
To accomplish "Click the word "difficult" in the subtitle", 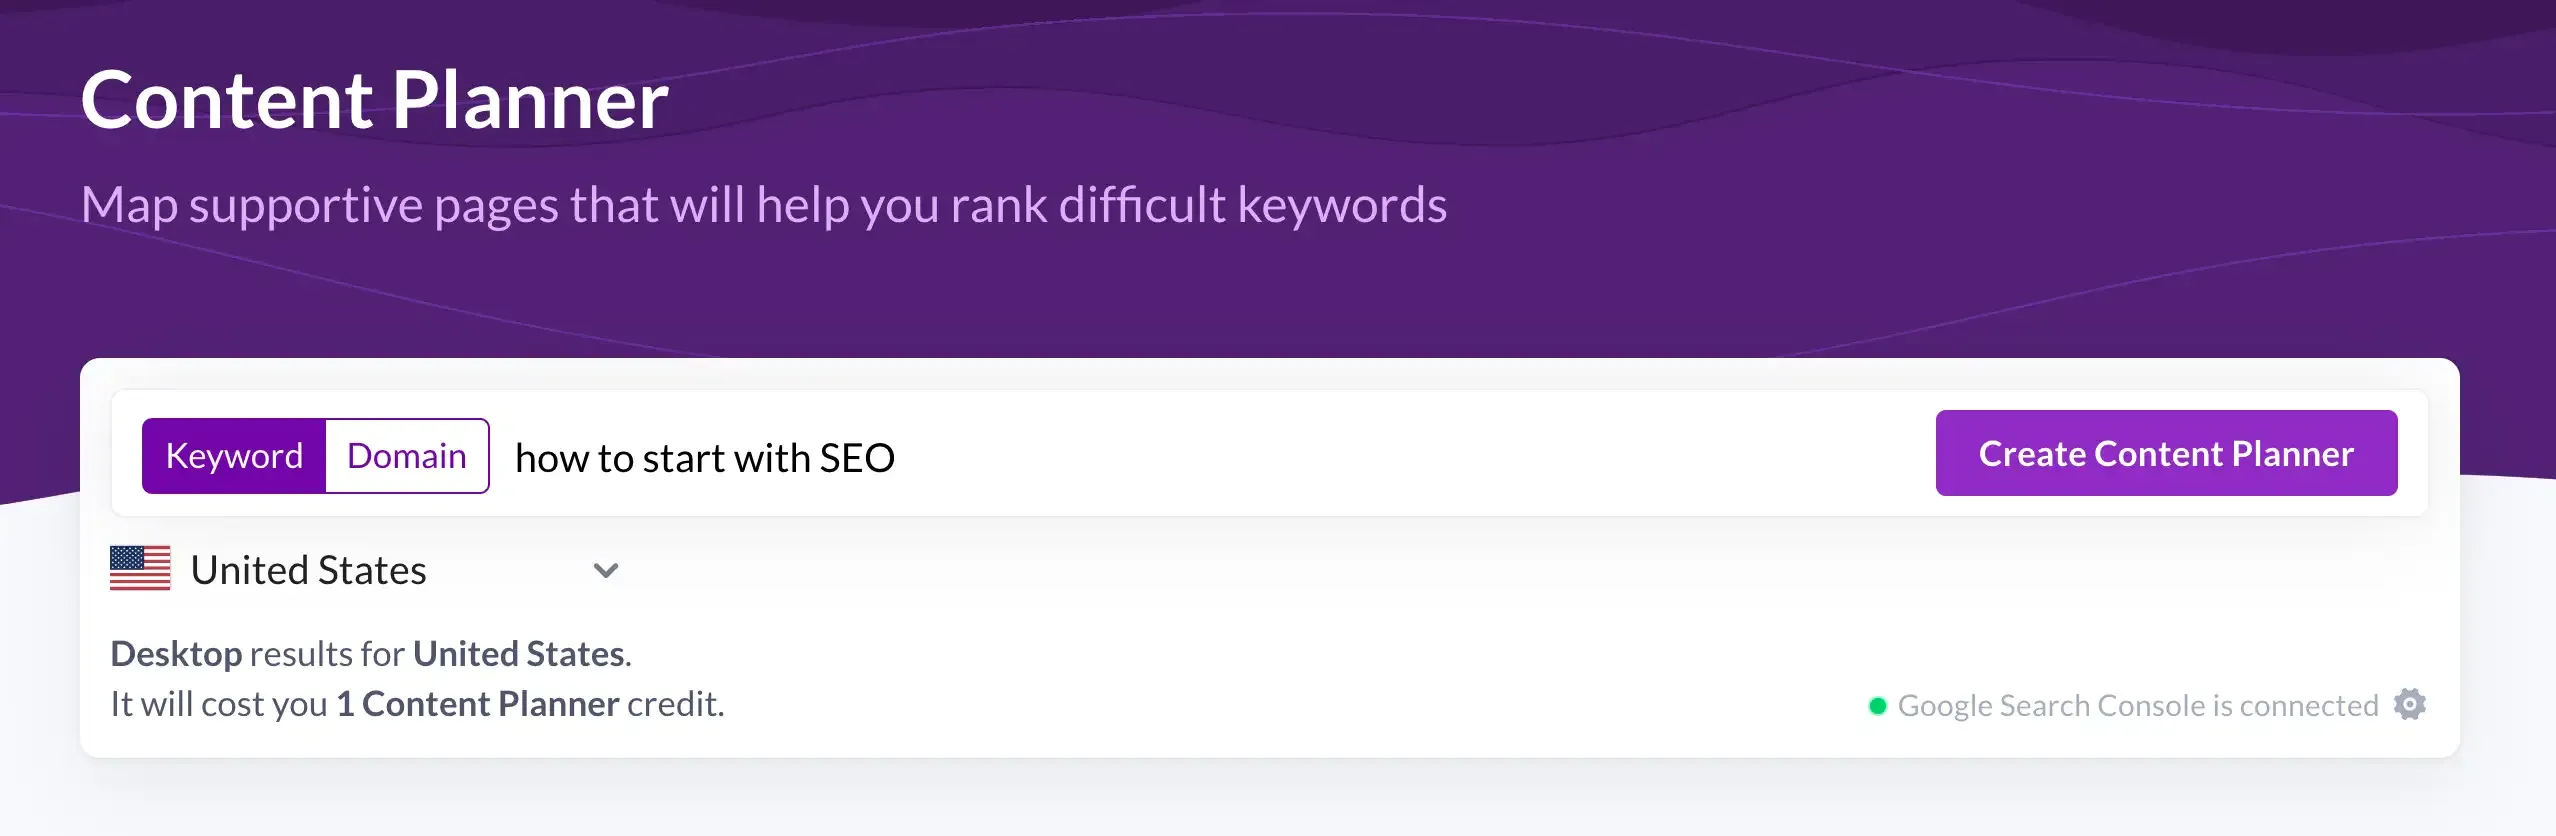I will point(1141,205).
